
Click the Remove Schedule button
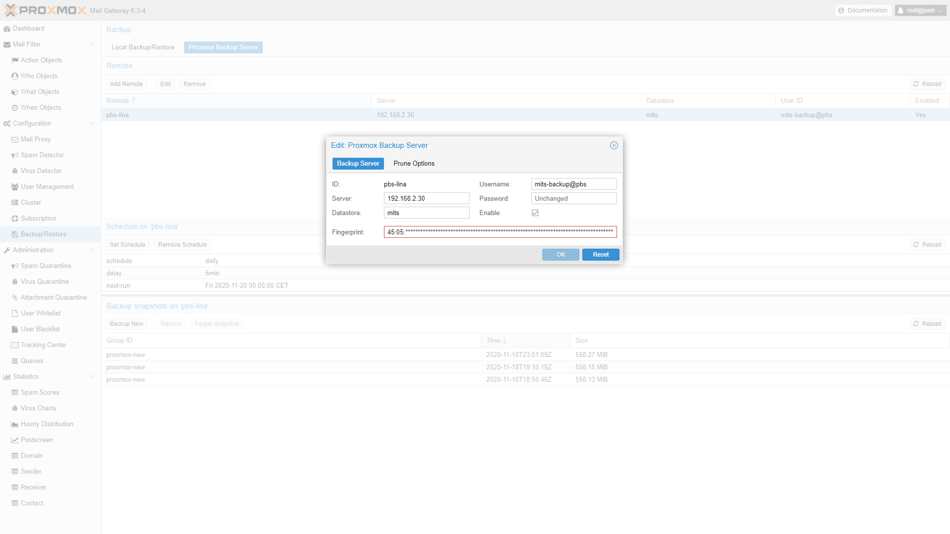[182, 244]
